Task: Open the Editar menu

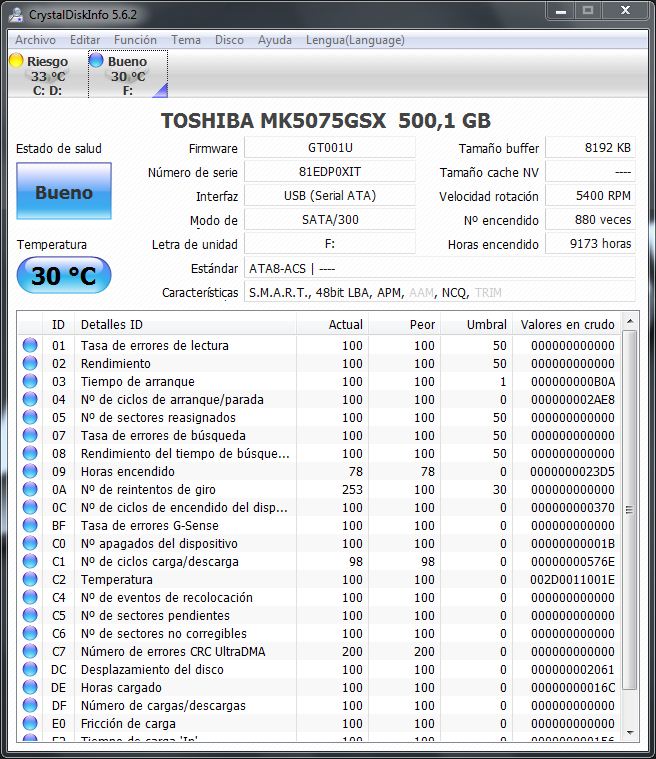Action: tap(85, 40)
